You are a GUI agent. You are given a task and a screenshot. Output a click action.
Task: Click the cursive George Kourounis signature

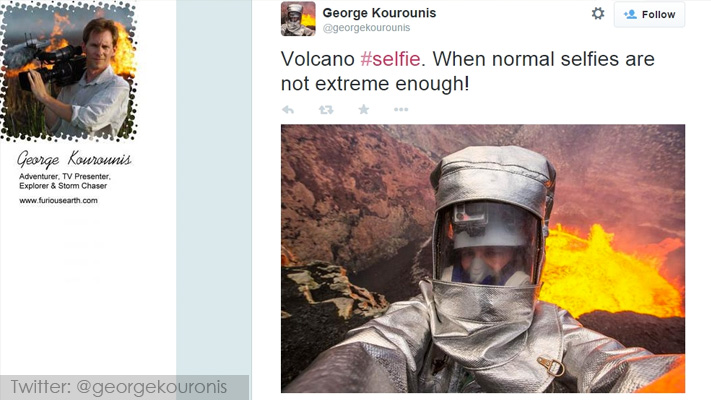tap(74, 159)
